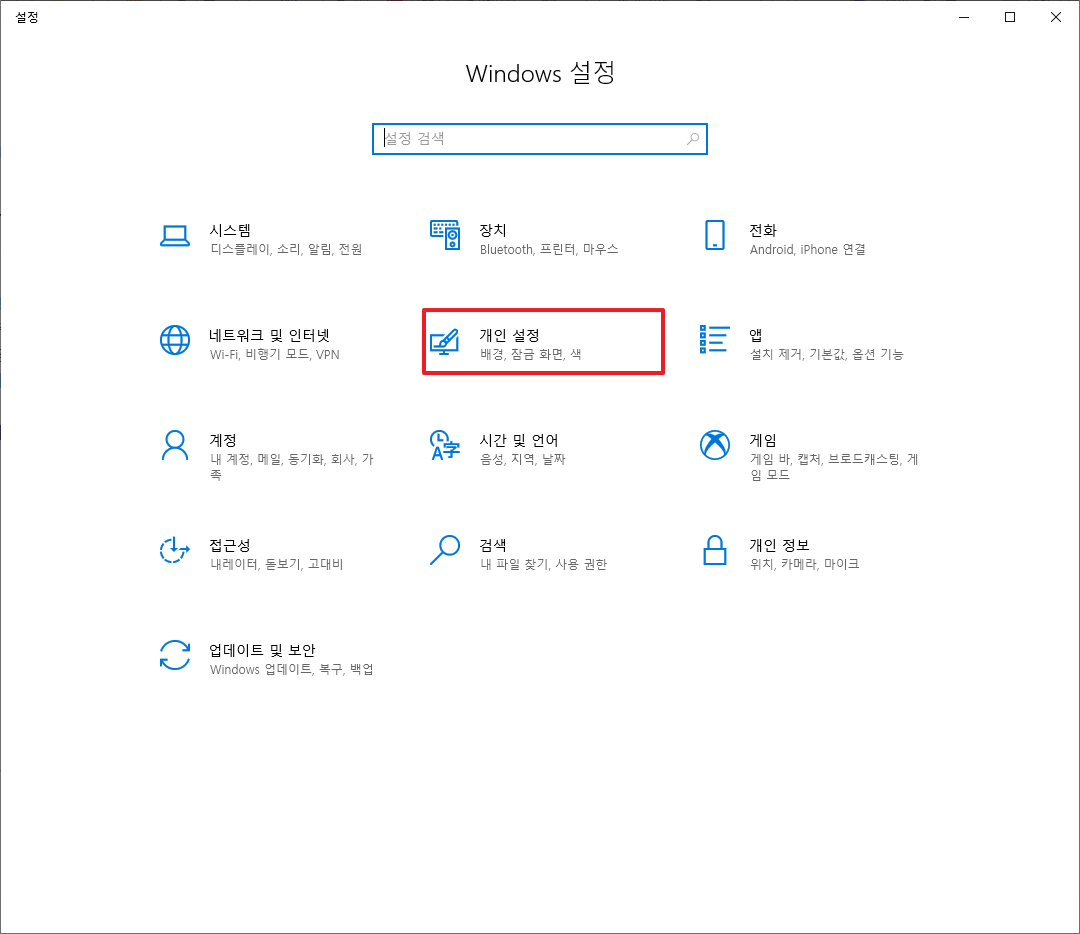Click the search magnifier inside 설정 검색 box
This screenshot has width=1080, height=934.
[693, 139]
